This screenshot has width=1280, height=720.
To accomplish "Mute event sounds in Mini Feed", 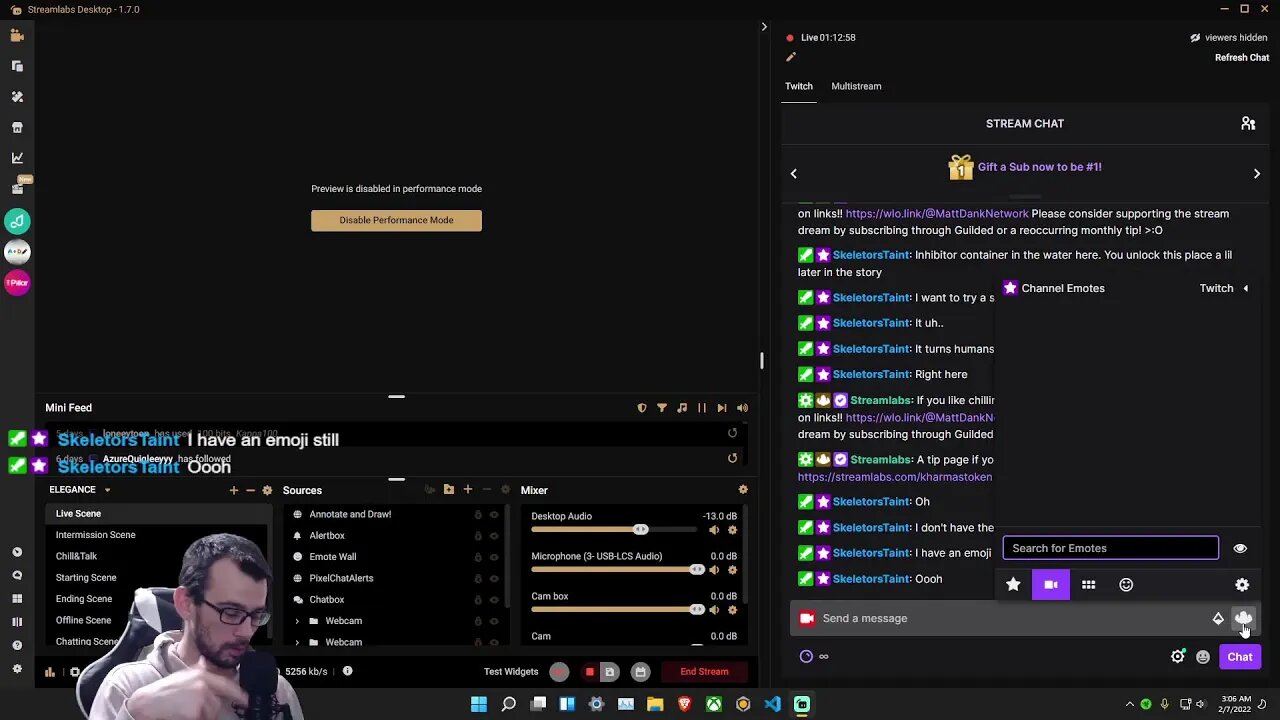I will (x=742, y=408).
